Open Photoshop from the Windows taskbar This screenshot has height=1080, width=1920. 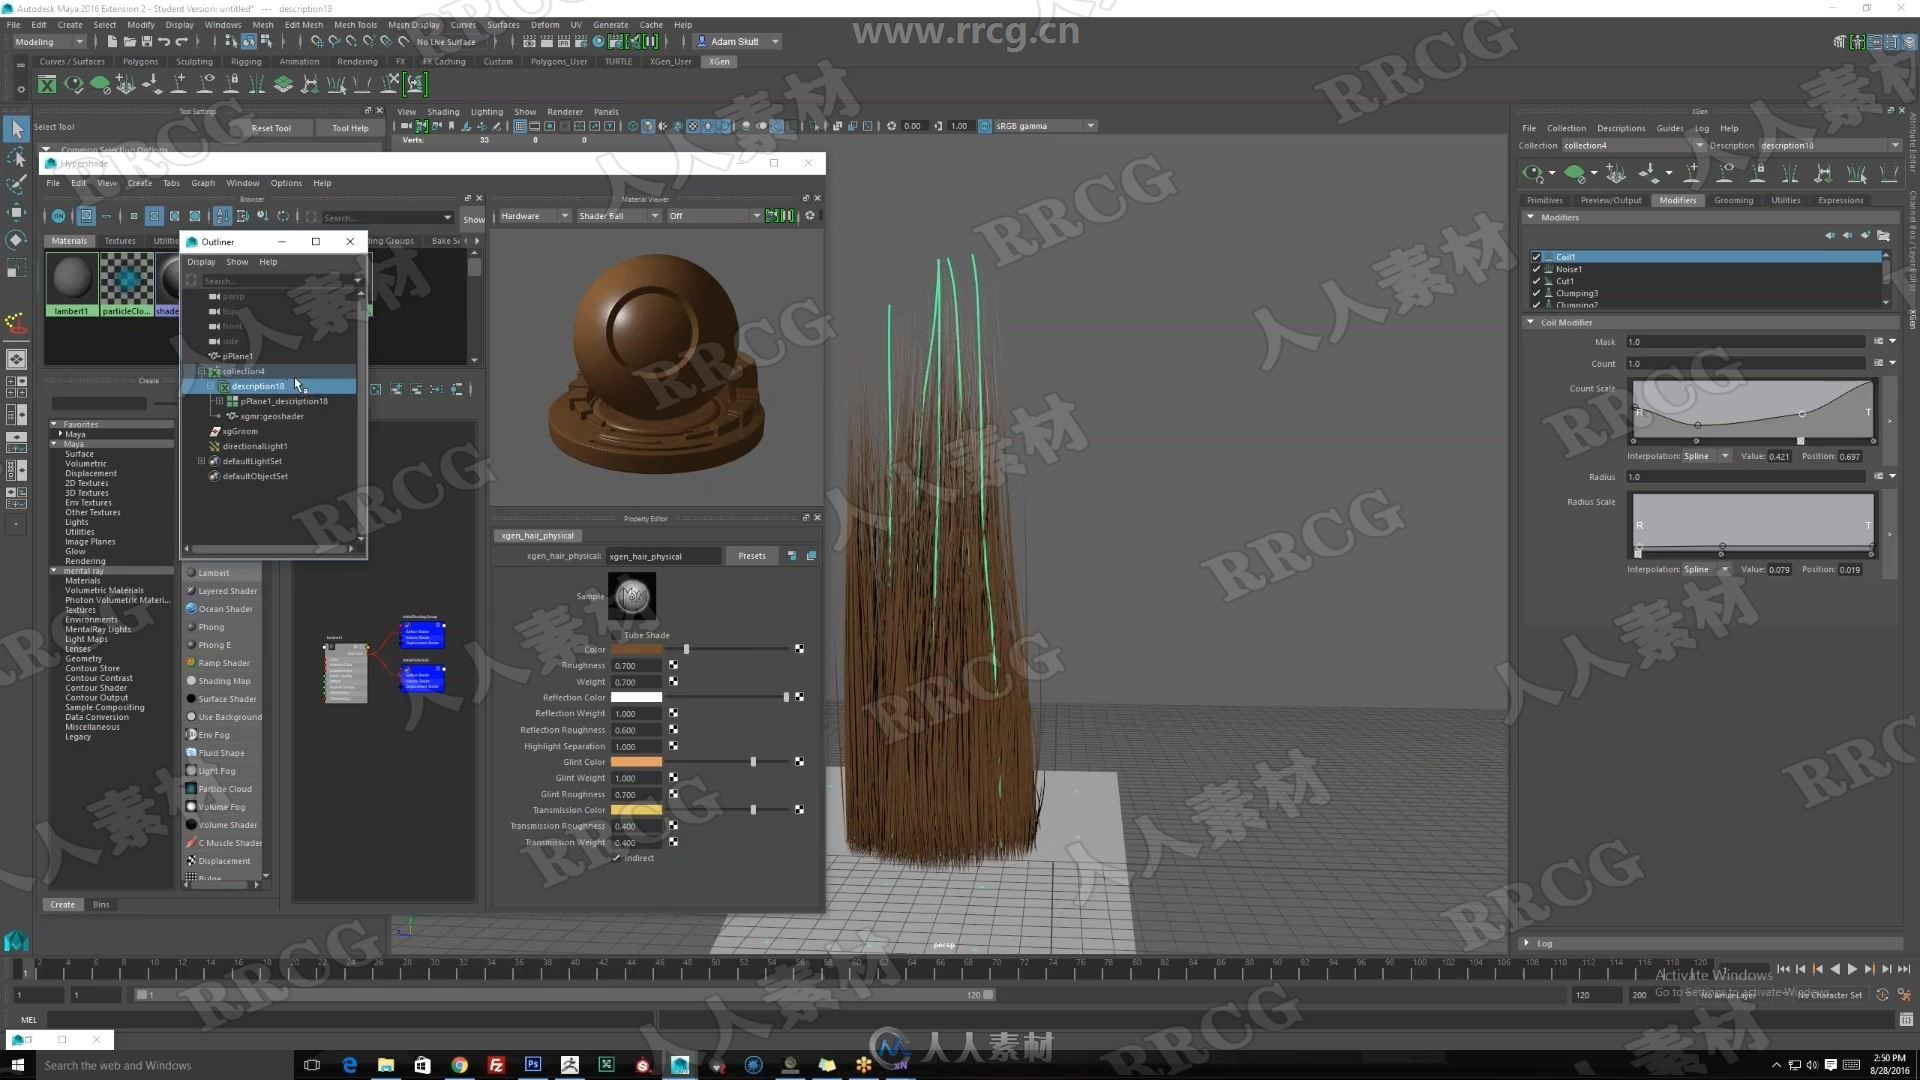[x=532, y=1065]
